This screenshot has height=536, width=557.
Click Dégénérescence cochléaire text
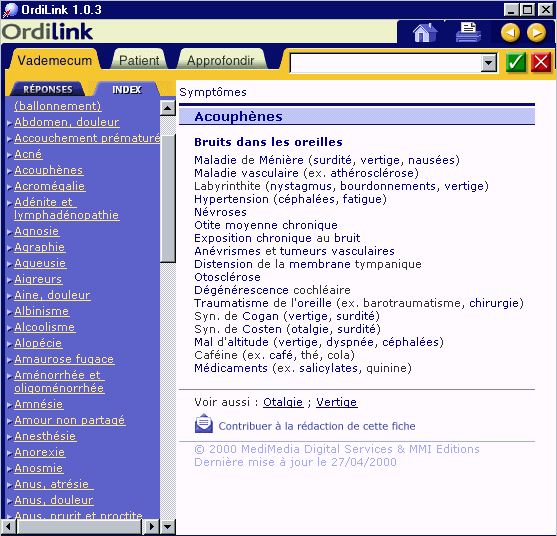(x=272, y=290)
